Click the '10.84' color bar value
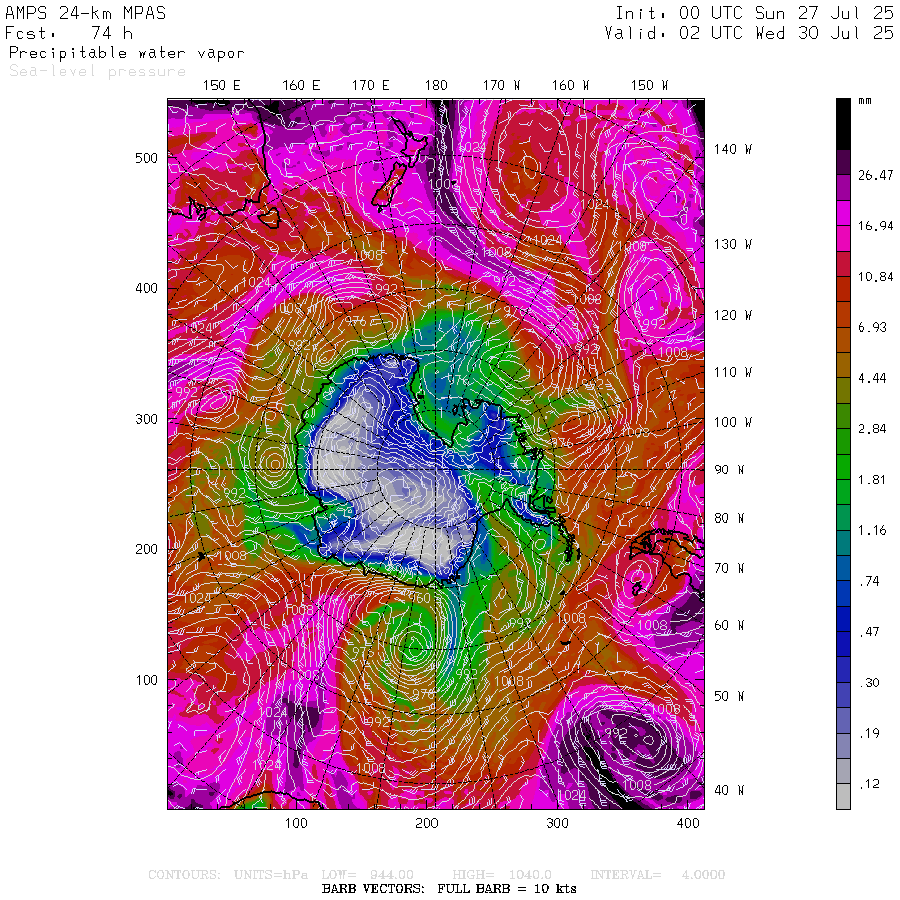The height and width of the screenshot is (900, 900). point(876,277)
